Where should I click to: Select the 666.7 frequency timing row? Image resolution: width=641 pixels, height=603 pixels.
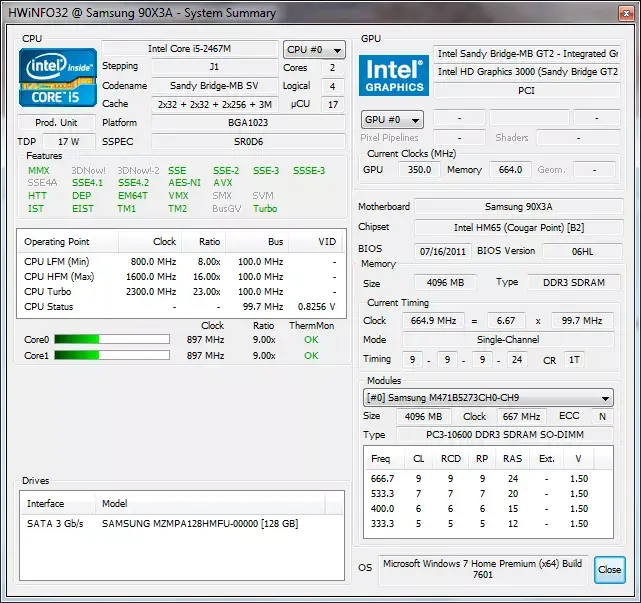(x=488, y=479)
